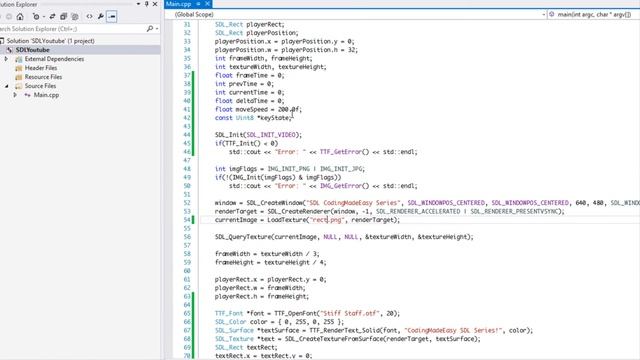
Task: Click "SDL CodingMadeEasy Series" window title string
Action: (x=353, y=203)
